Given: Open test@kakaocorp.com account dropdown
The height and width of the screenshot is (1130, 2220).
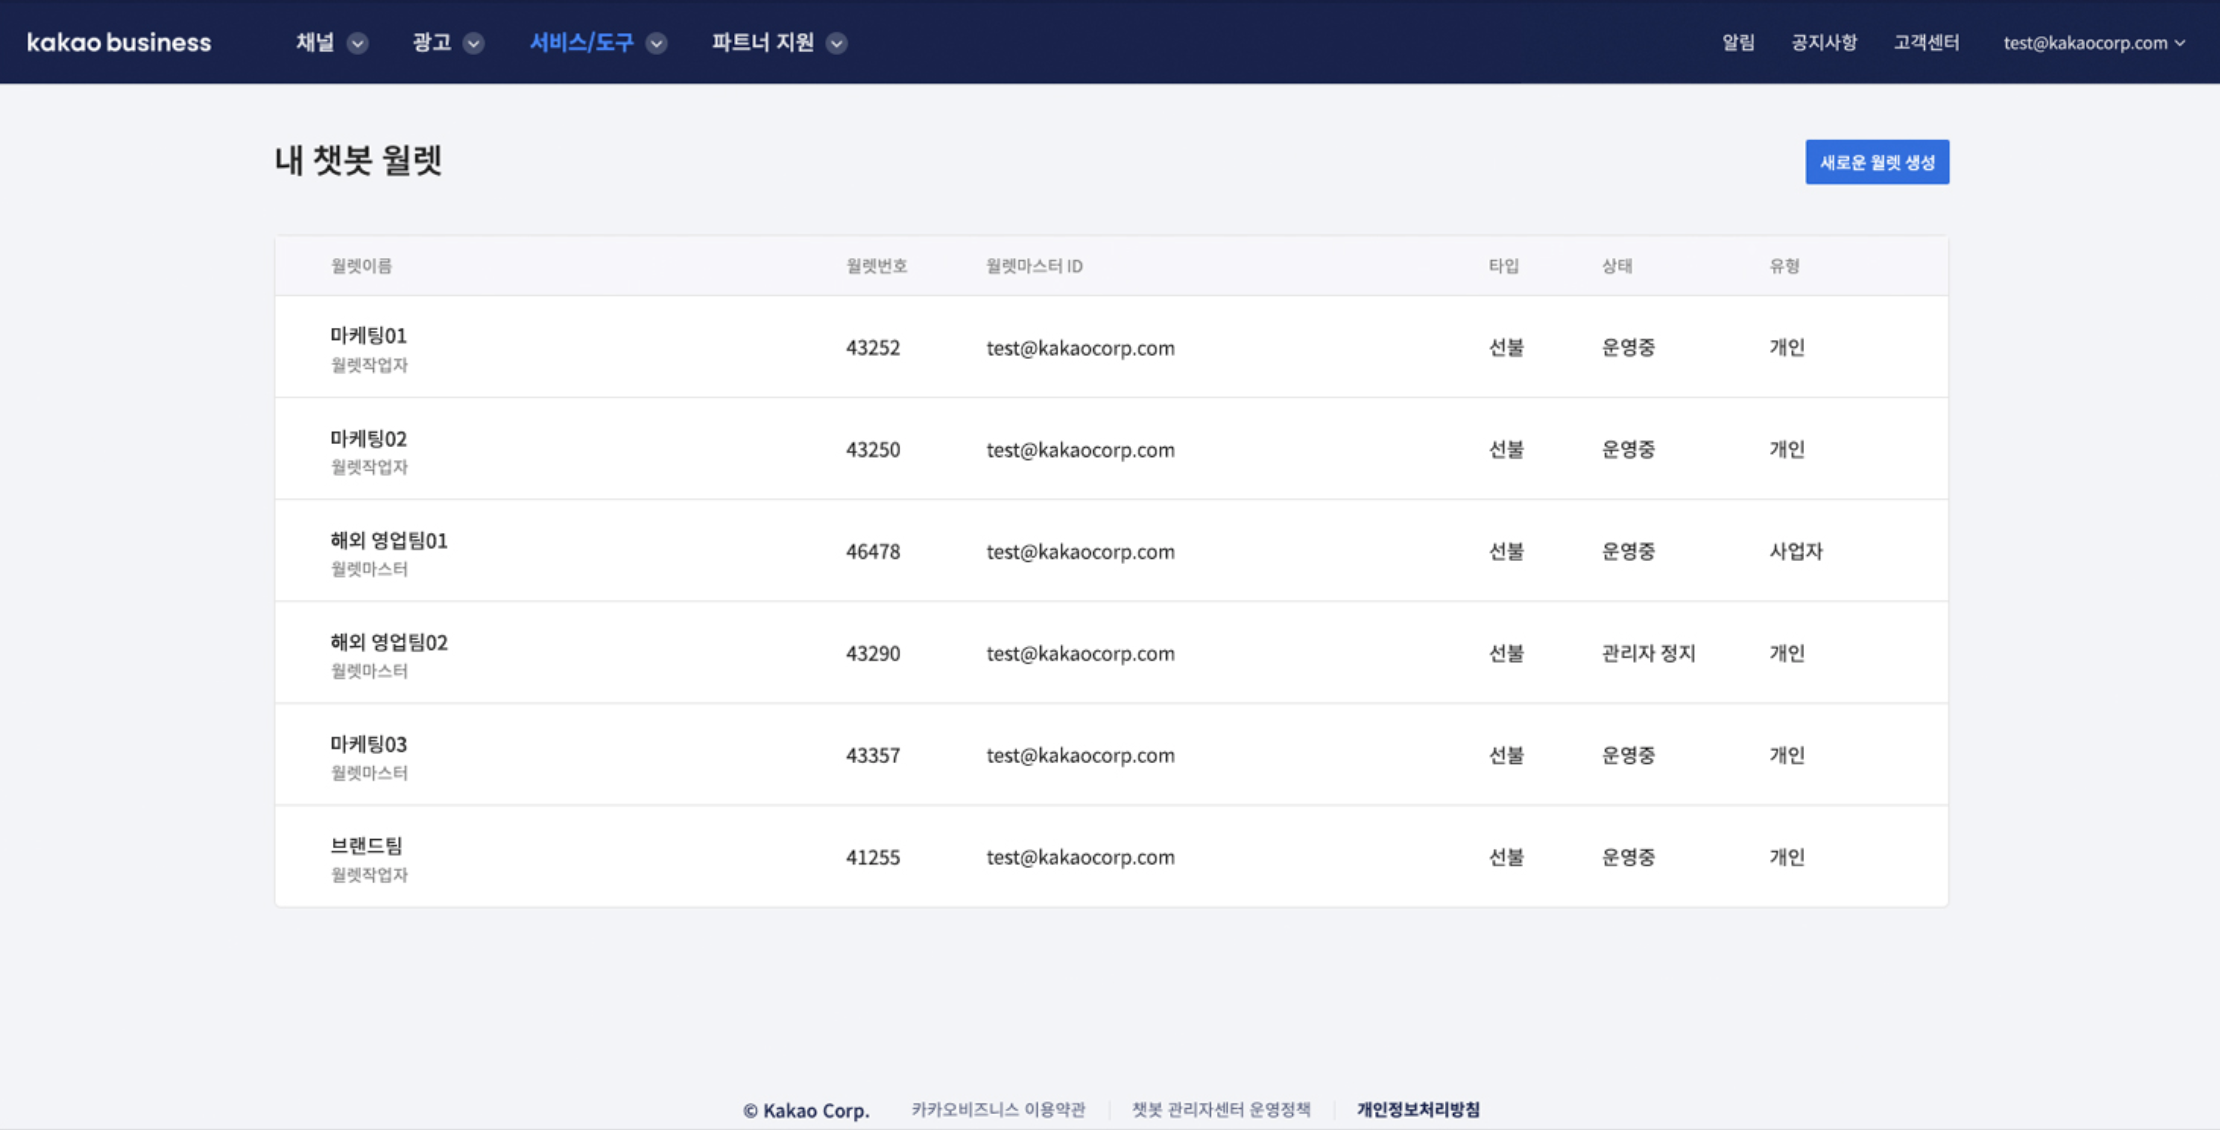Looking at the screenshot, I should pos(2093,42).
